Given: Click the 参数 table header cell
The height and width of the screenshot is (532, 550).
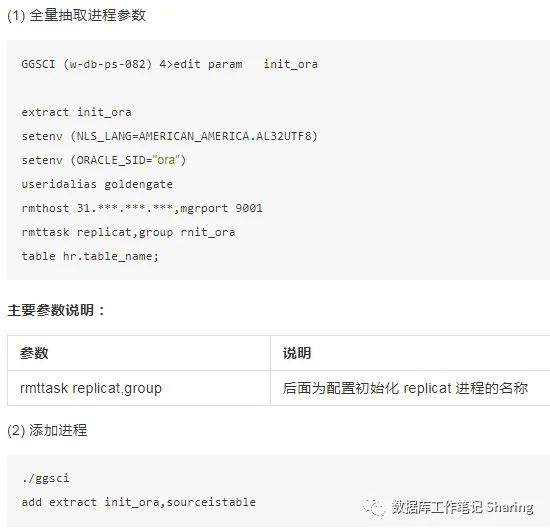Looking at the screenshot, I should point(139,353).
